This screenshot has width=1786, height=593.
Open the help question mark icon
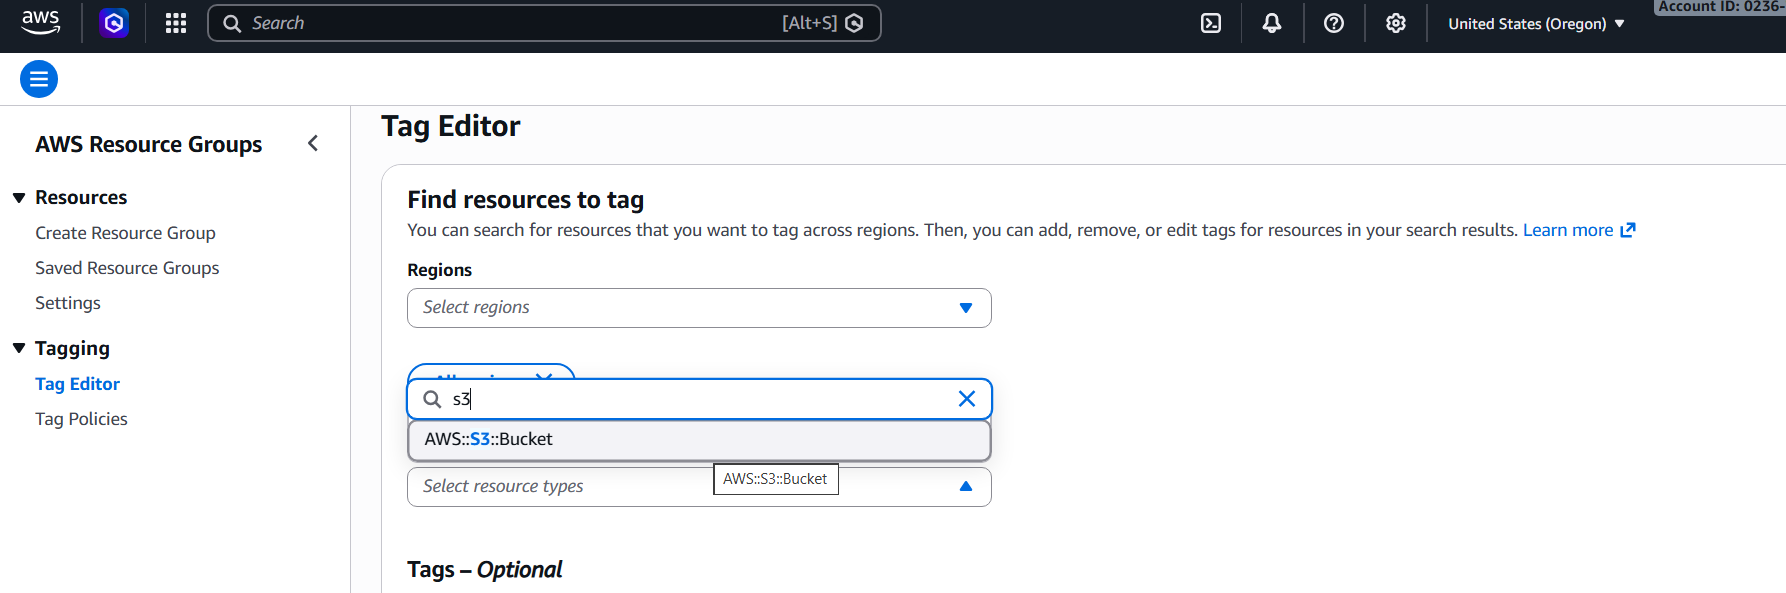[x=1334, y=23]
